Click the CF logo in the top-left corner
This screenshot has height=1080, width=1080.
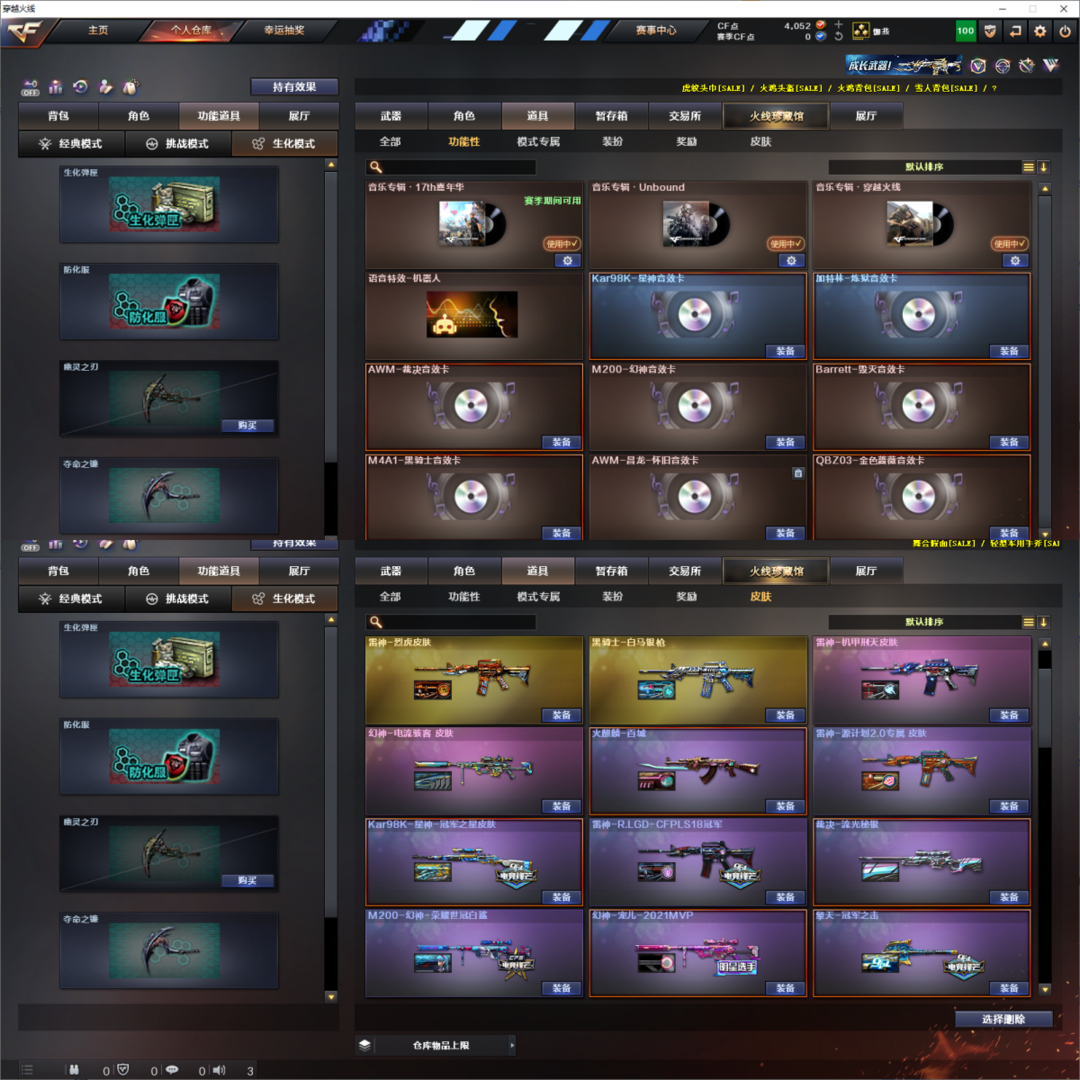(x=23, y=31)
